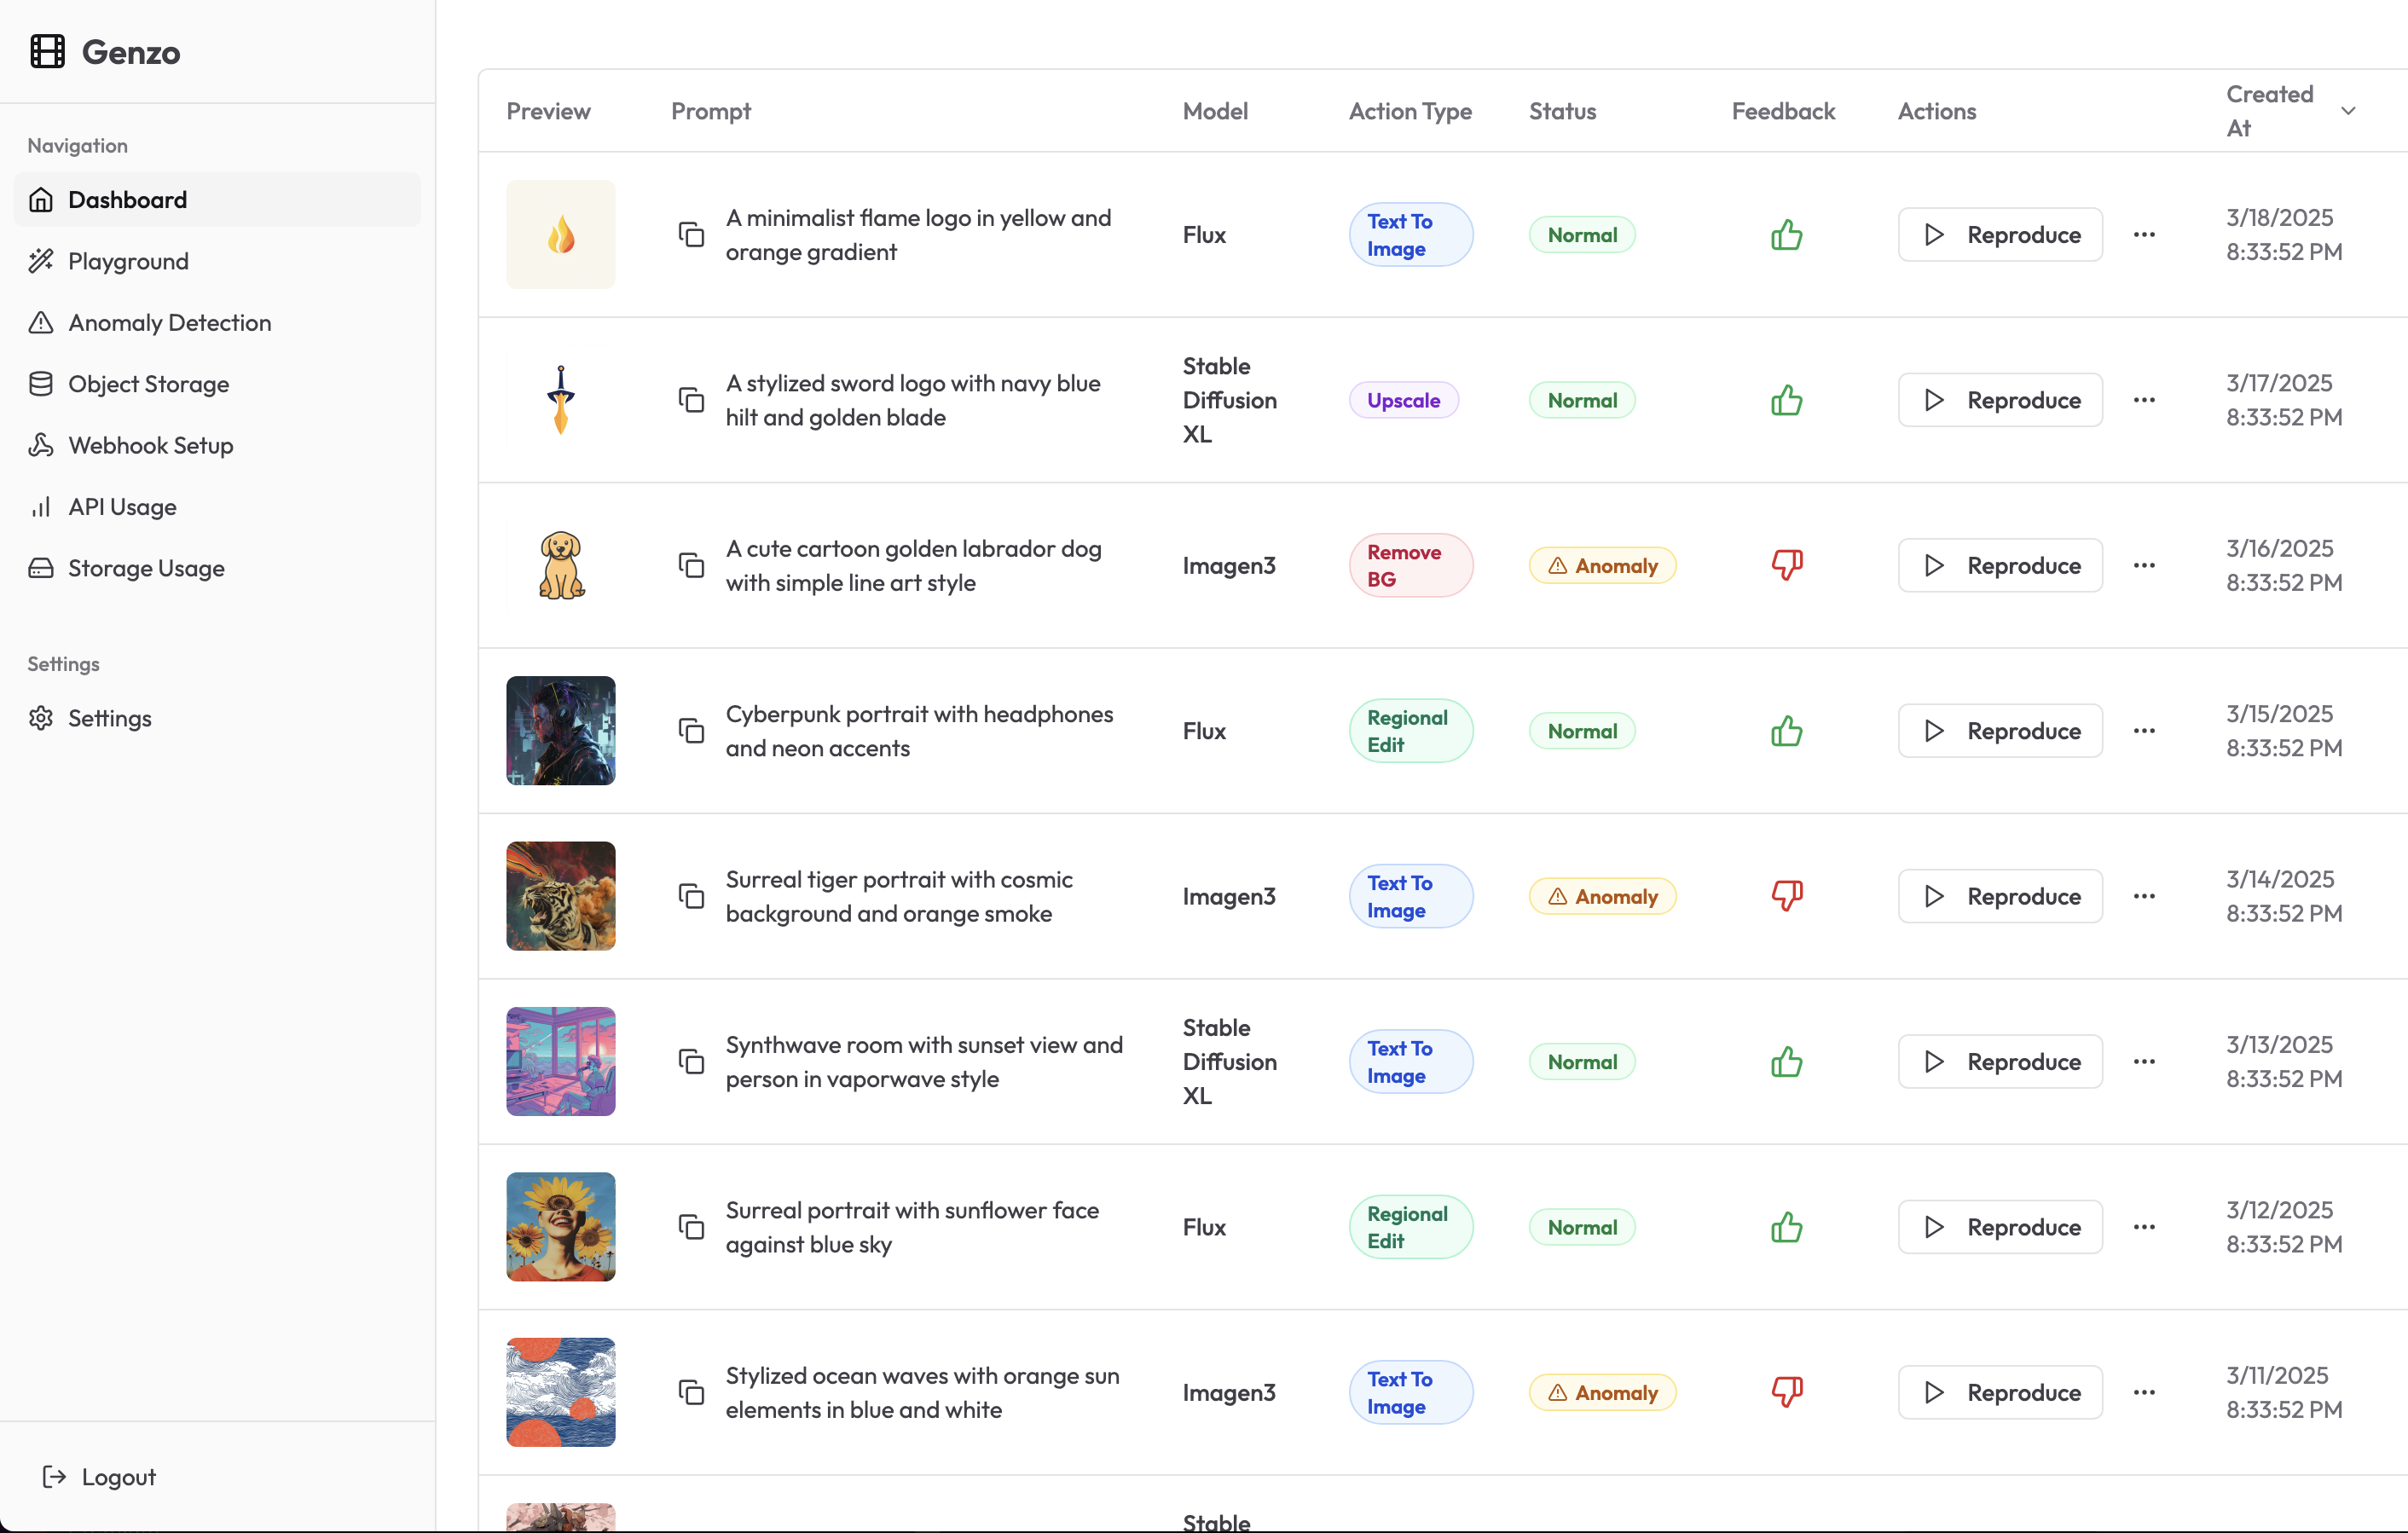Screen dimensions: 2408x1533
Task: Open more options for the labrador dog row
Action: [2144, 565]
